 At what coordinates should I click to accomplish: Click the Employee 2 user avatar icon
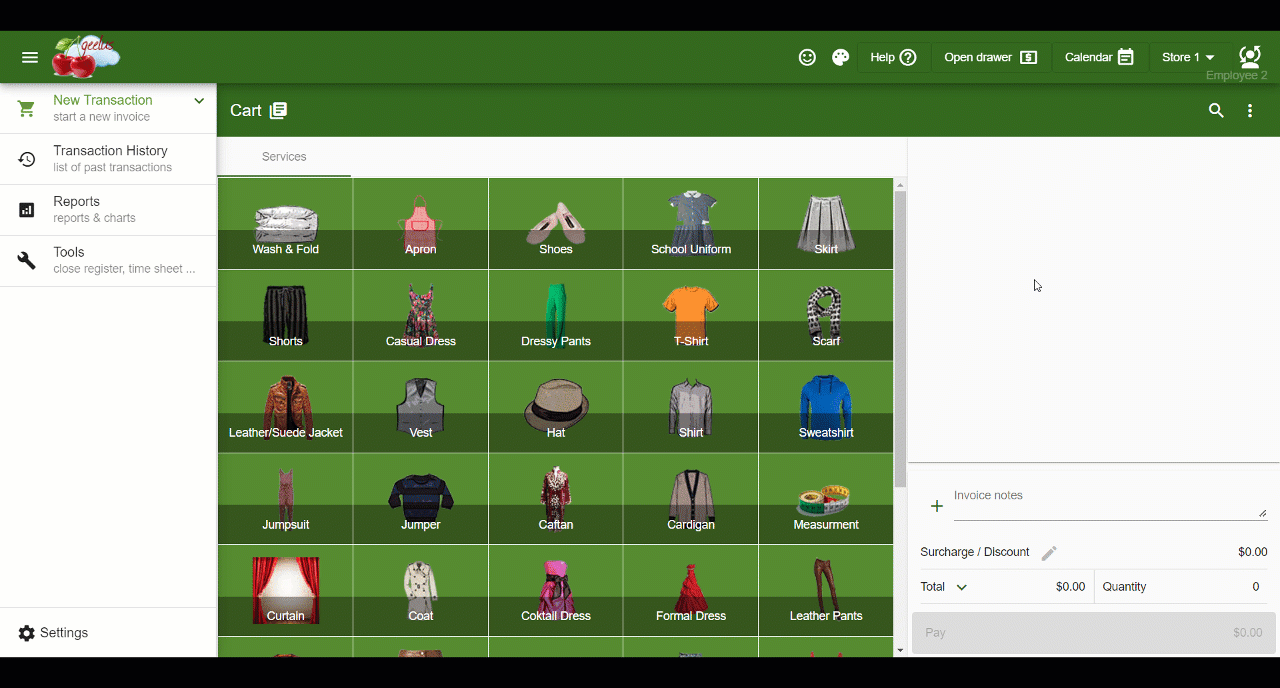click(x=1249, y=56)
